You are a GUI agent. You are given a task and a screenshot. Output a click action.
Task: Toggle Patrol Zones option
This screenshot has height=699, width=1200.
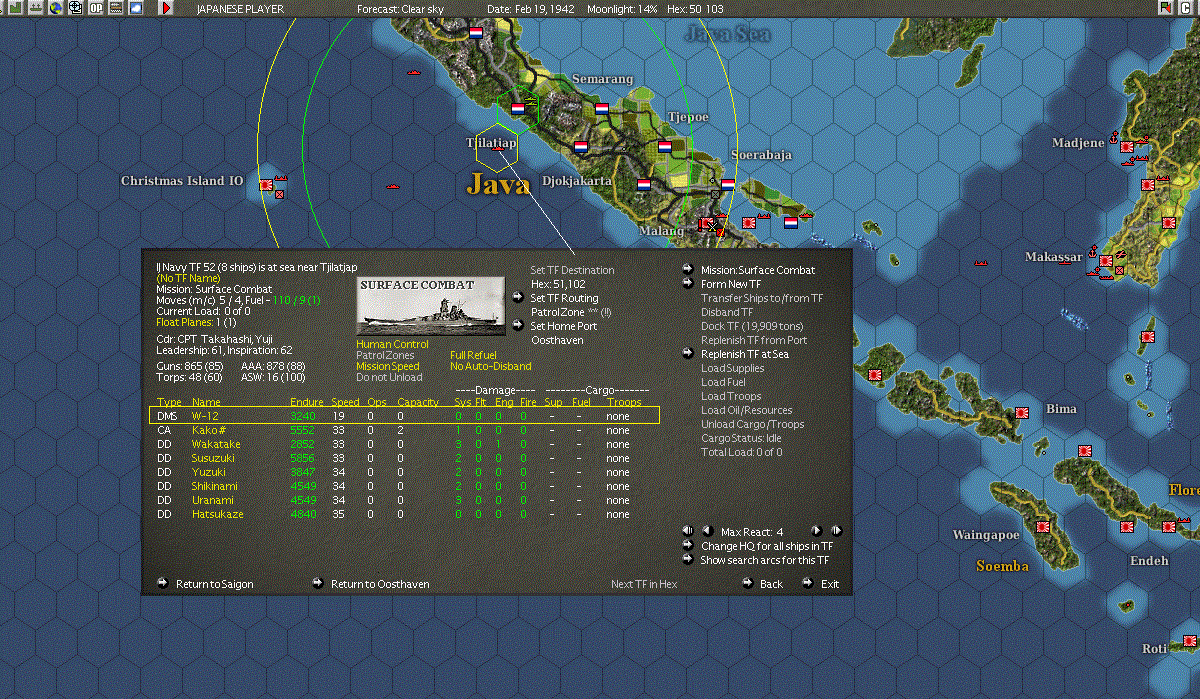pos(385,355)
